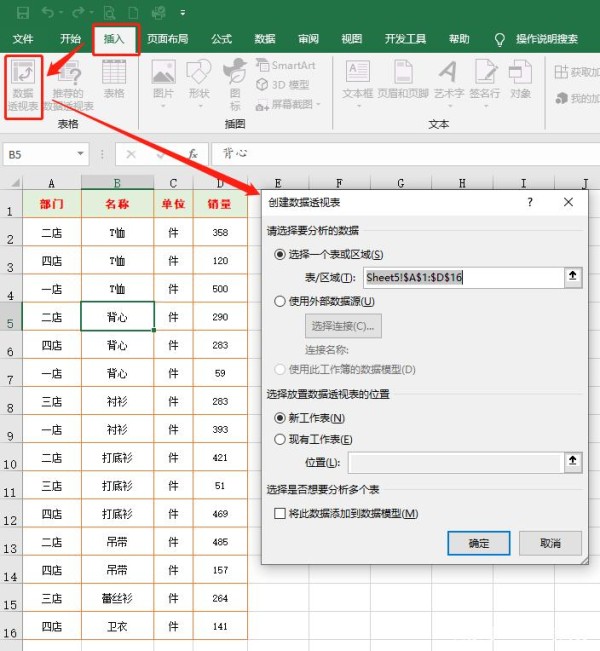Image resolution: width=600 pixels, height=651 pixels.
Task: Open Header and Footer (页眉和页脚)
Action: click(403, 80)
